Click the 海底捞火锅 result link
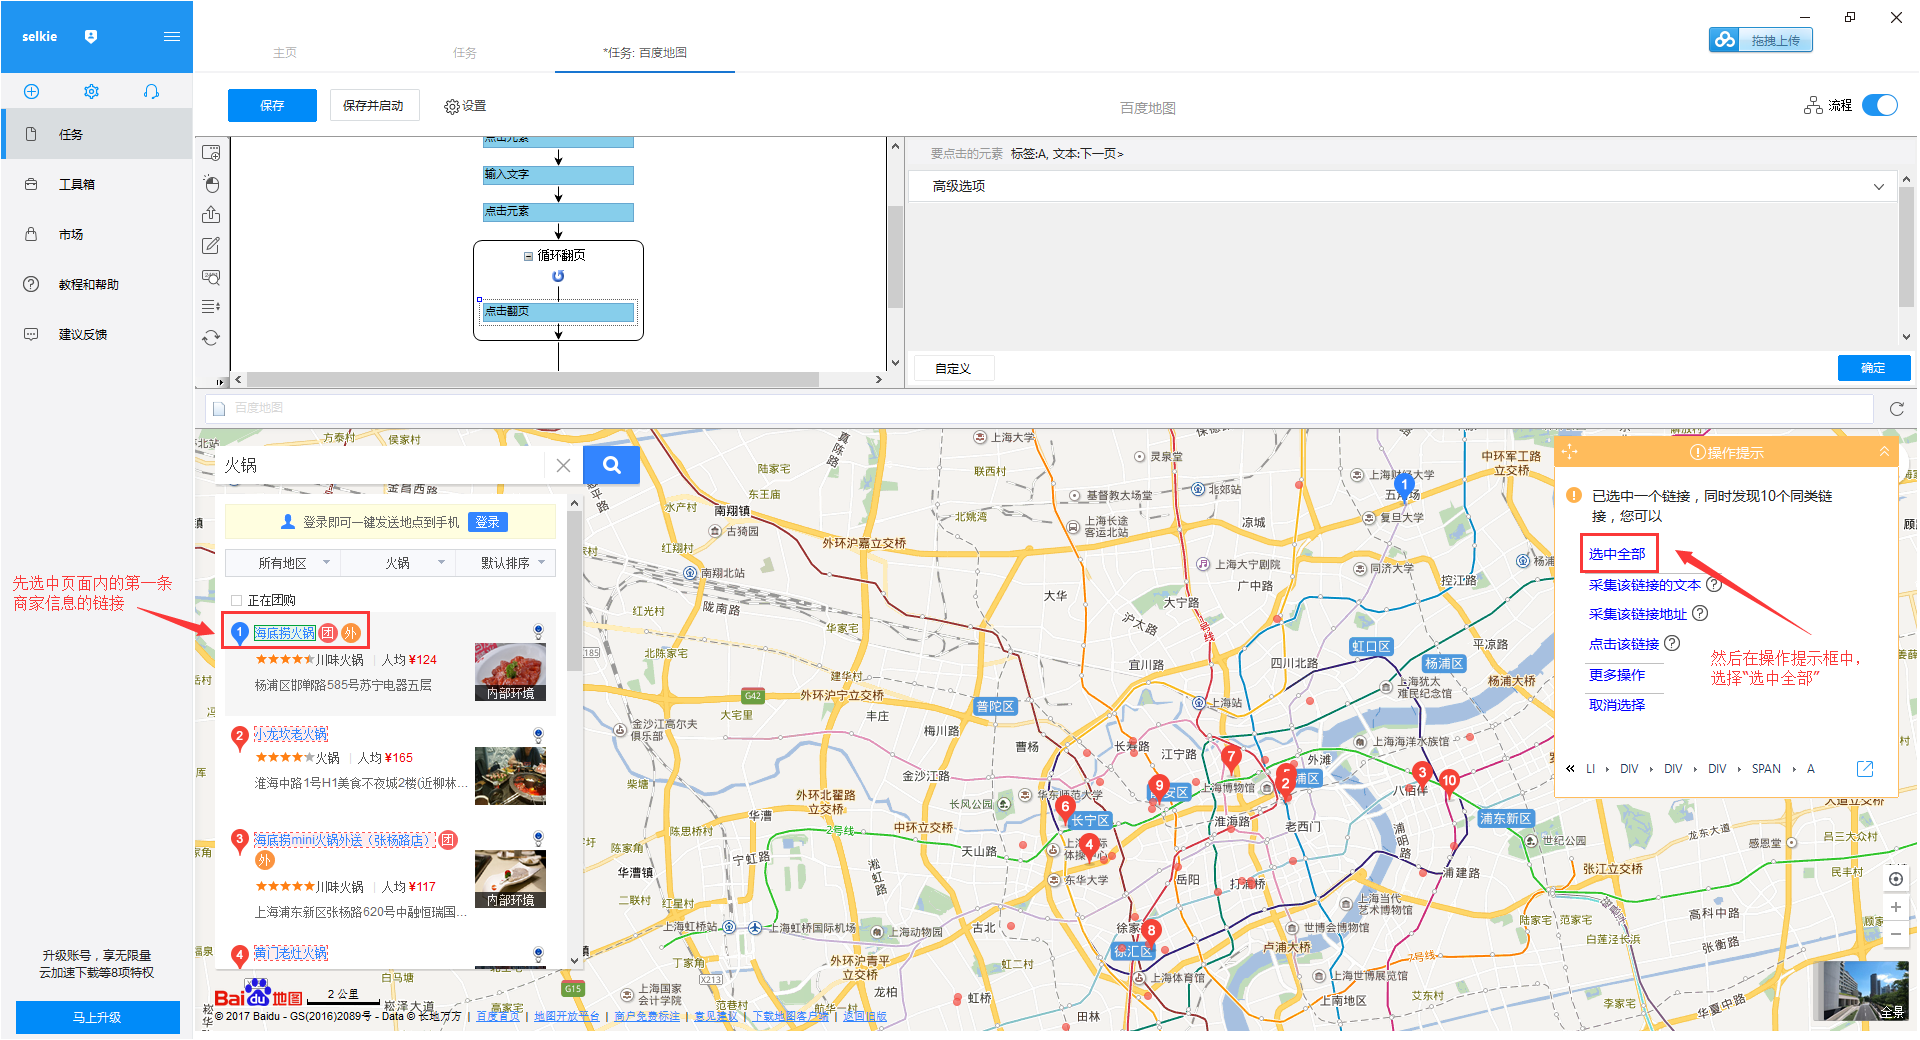 coord(284,633)
